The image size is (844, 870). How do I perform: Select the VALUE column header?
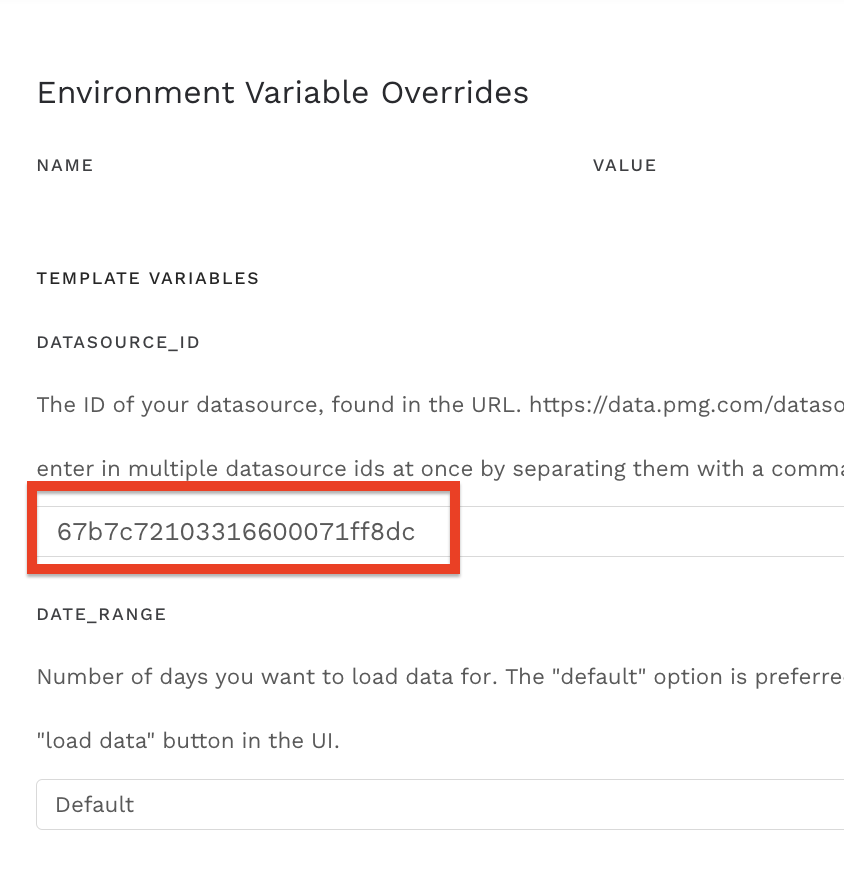point(624,165)
